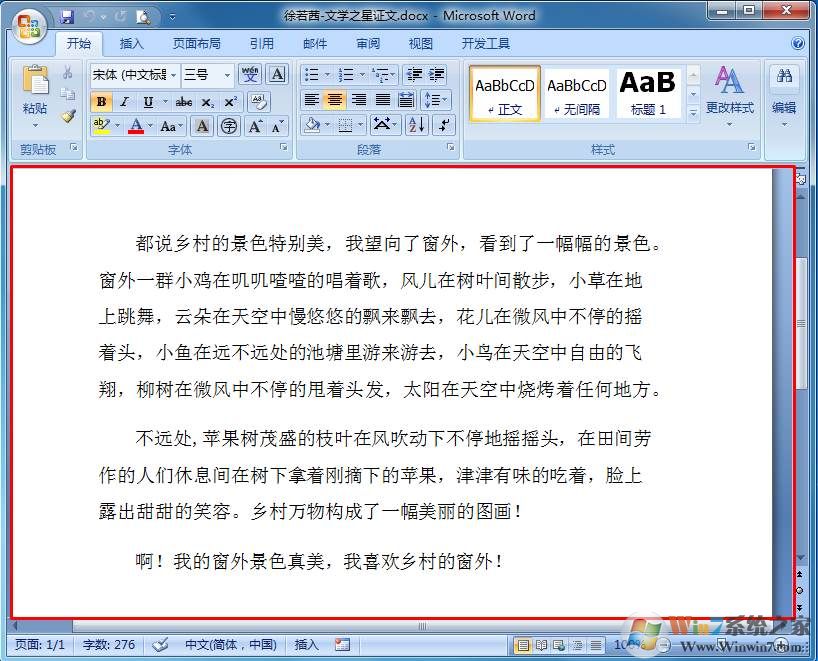Expand the numbering list dropdown arrow

pos(362,75)
